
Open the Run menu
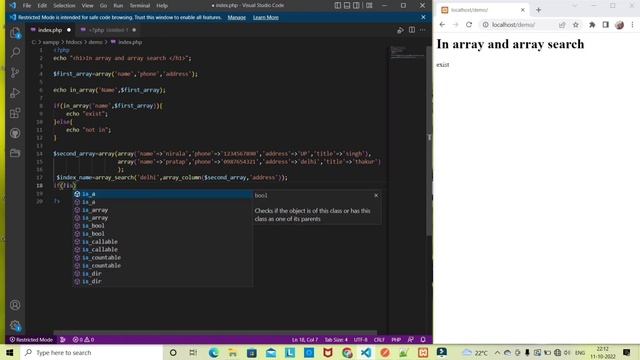[x=118, y=6]
